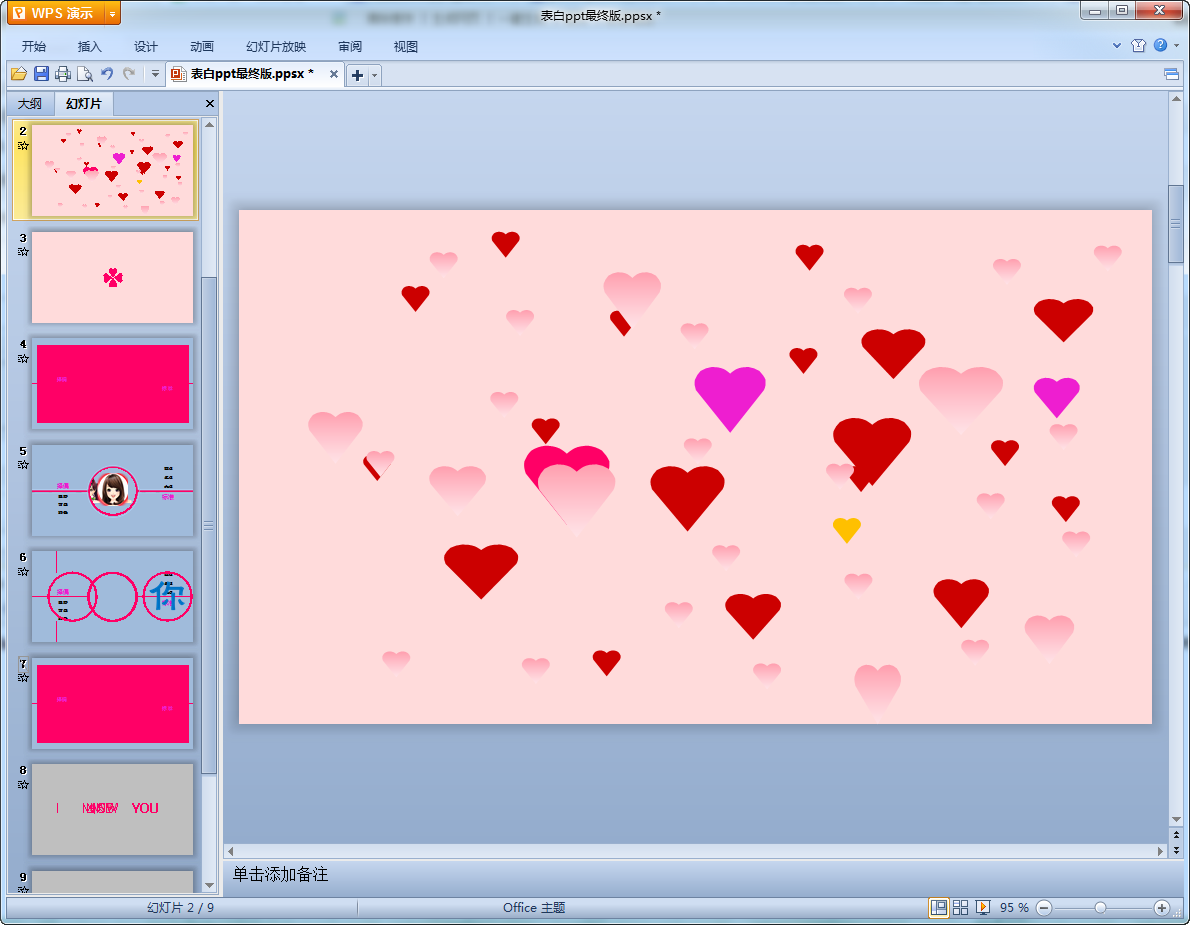
Task: Select slide 4 pink thumbnail
Action: (112, 384)
